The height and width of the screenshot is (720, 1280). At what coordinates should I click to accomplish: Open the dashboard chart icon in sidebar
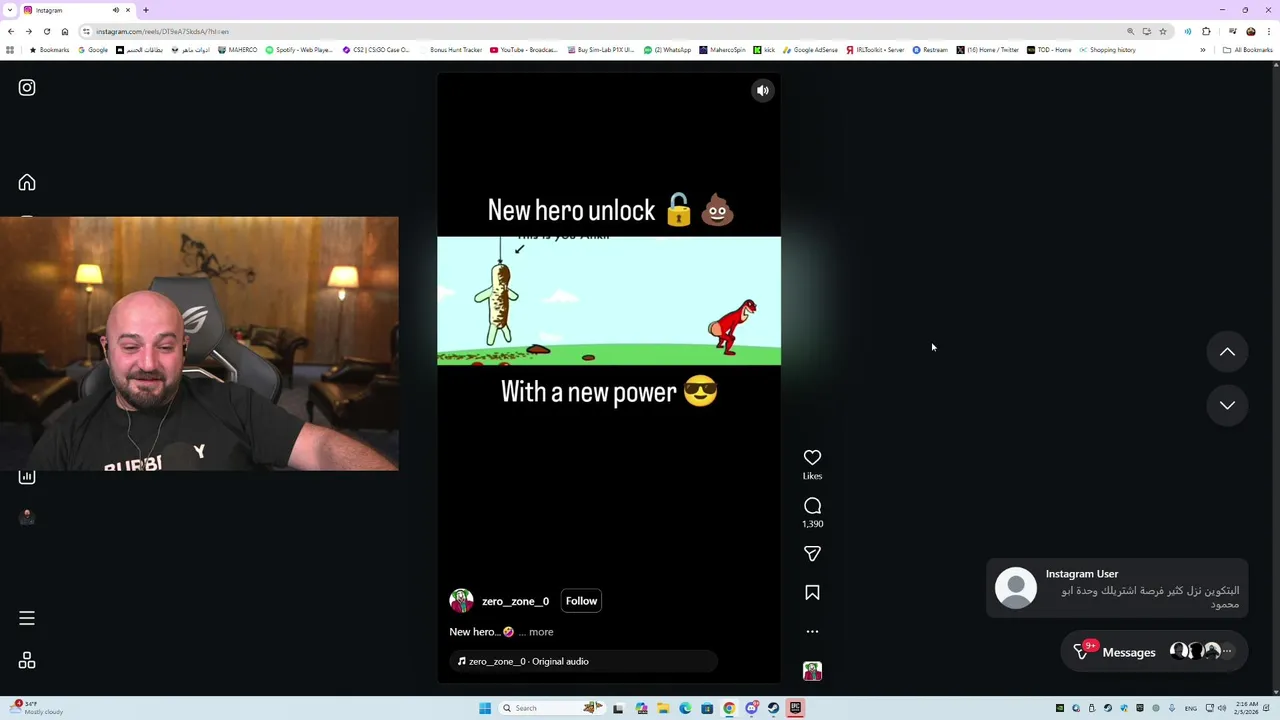pos(27,476)
